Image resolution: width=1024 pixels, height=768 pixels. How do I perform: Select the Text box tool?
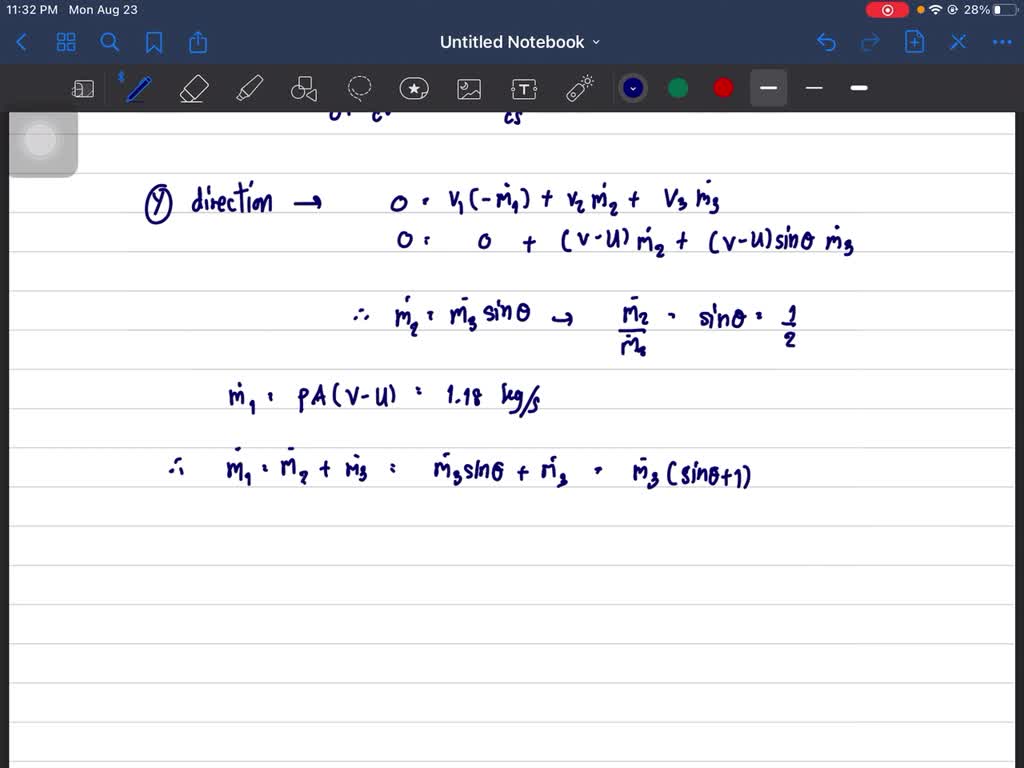pos(524,89)
